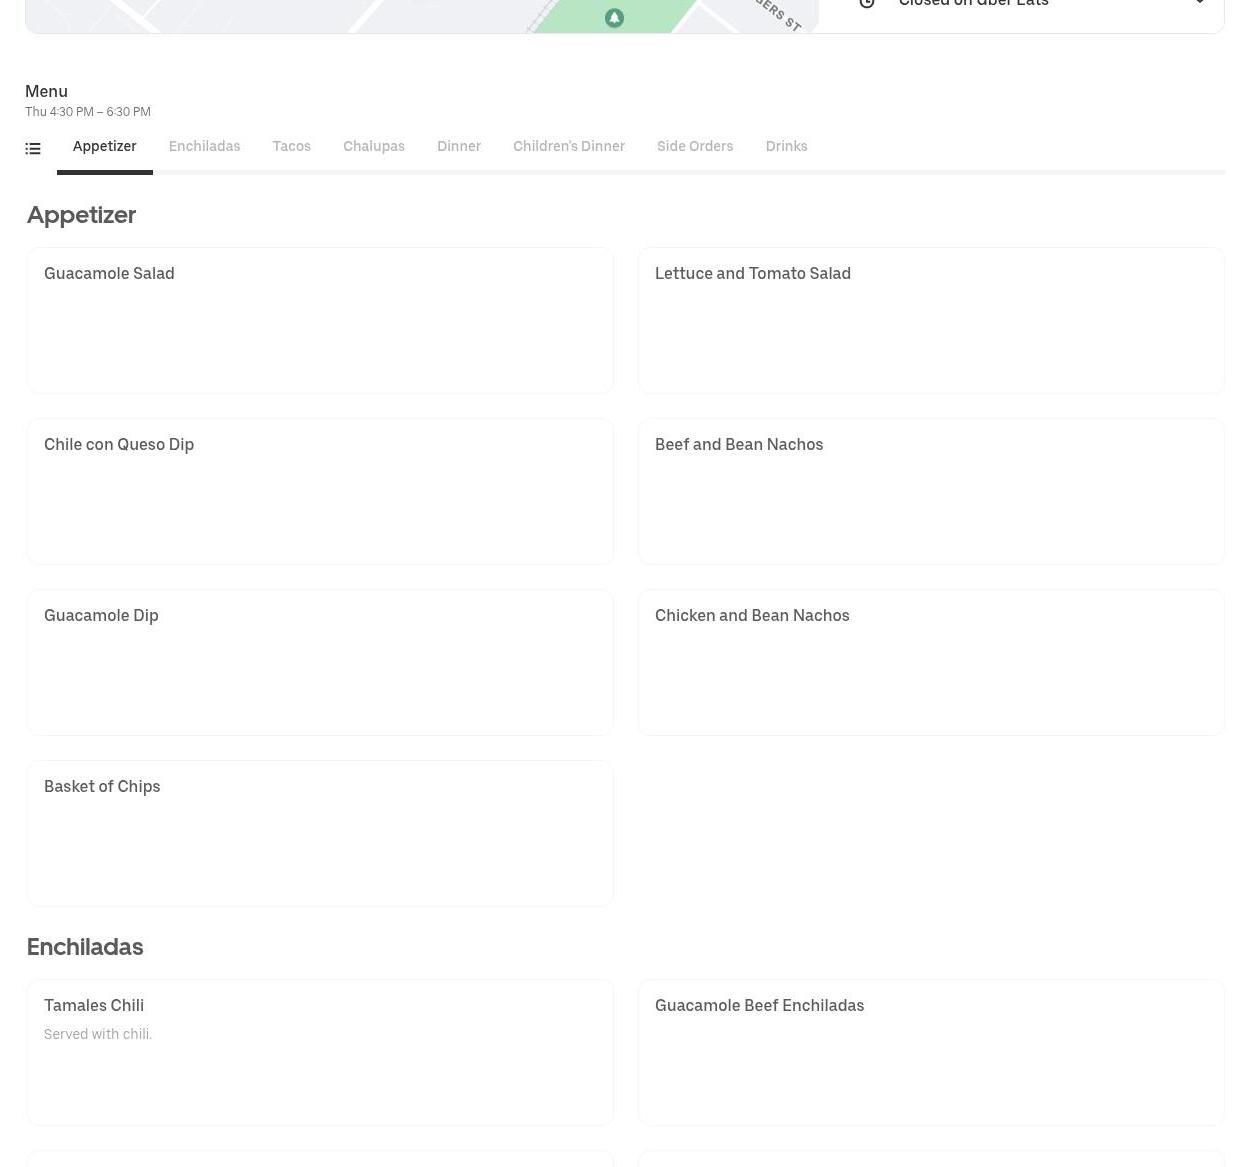Open the Chalupas menu tab
Screen dimensions: 1250x1167
[x=373, y=147]
